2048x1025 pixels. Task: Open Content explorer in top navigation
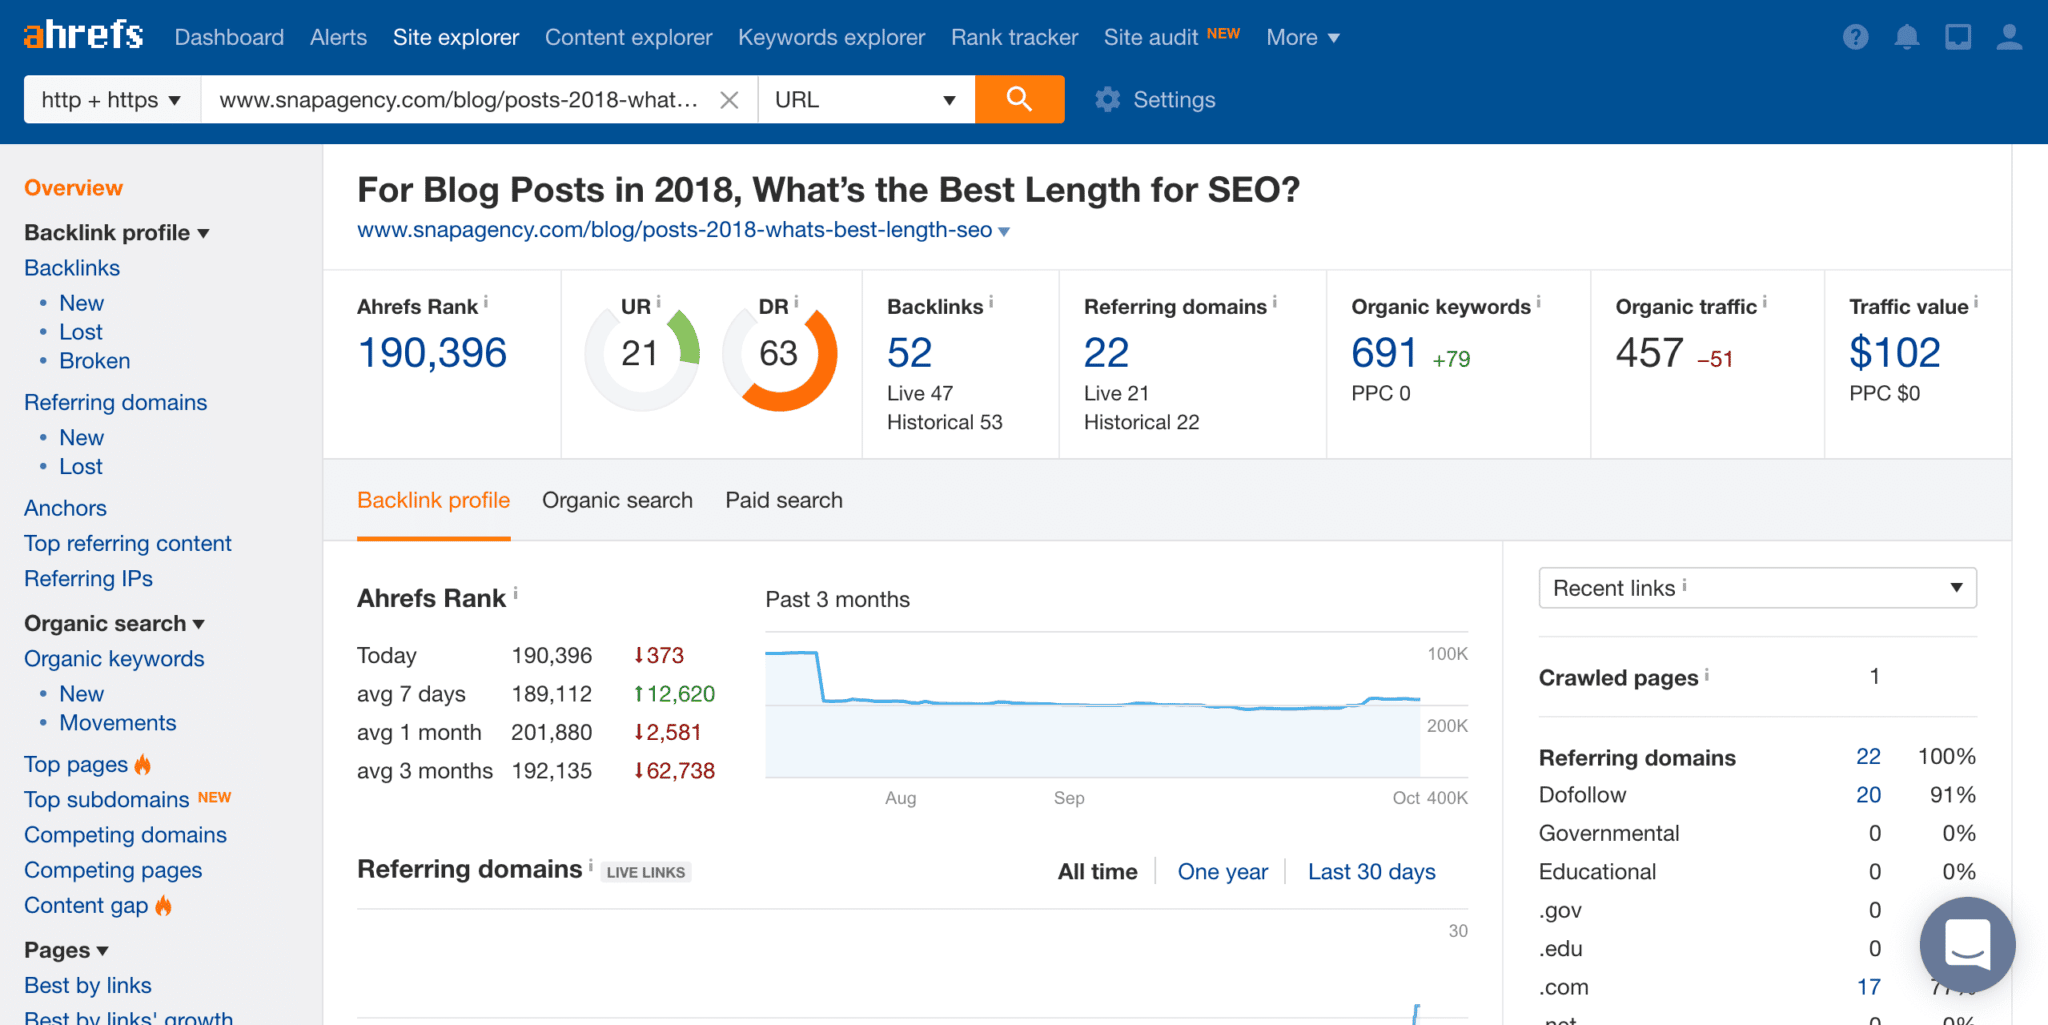point(628,37)
